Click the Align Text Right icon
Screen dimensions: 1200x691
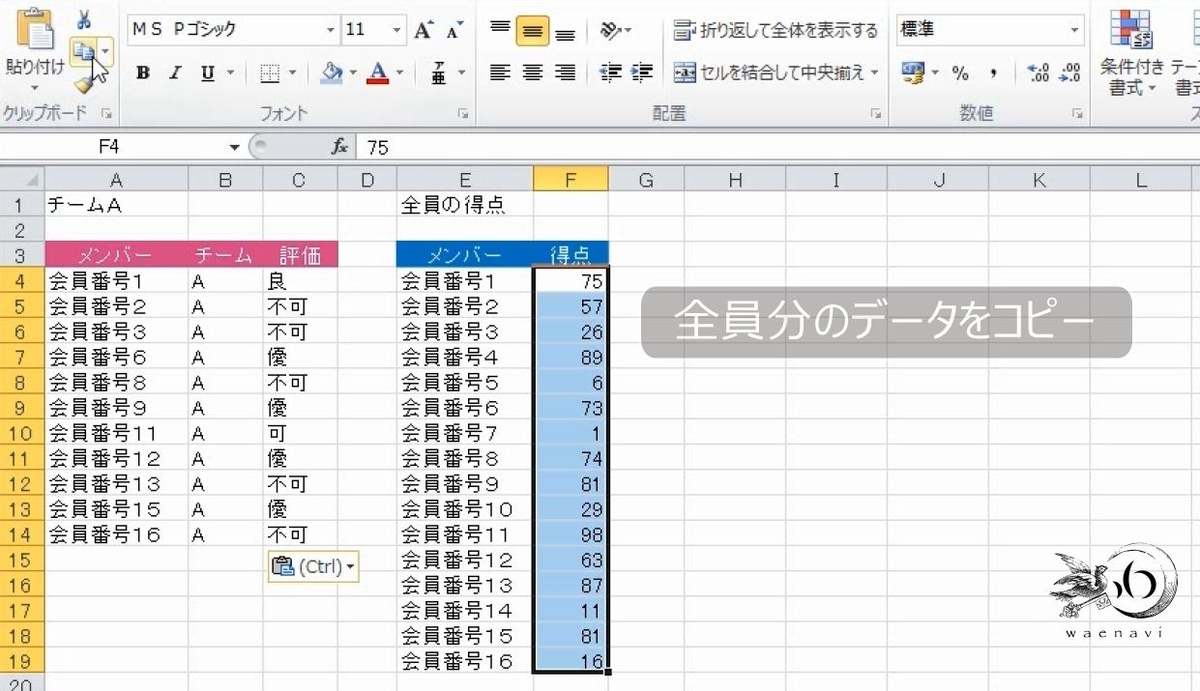565,73
